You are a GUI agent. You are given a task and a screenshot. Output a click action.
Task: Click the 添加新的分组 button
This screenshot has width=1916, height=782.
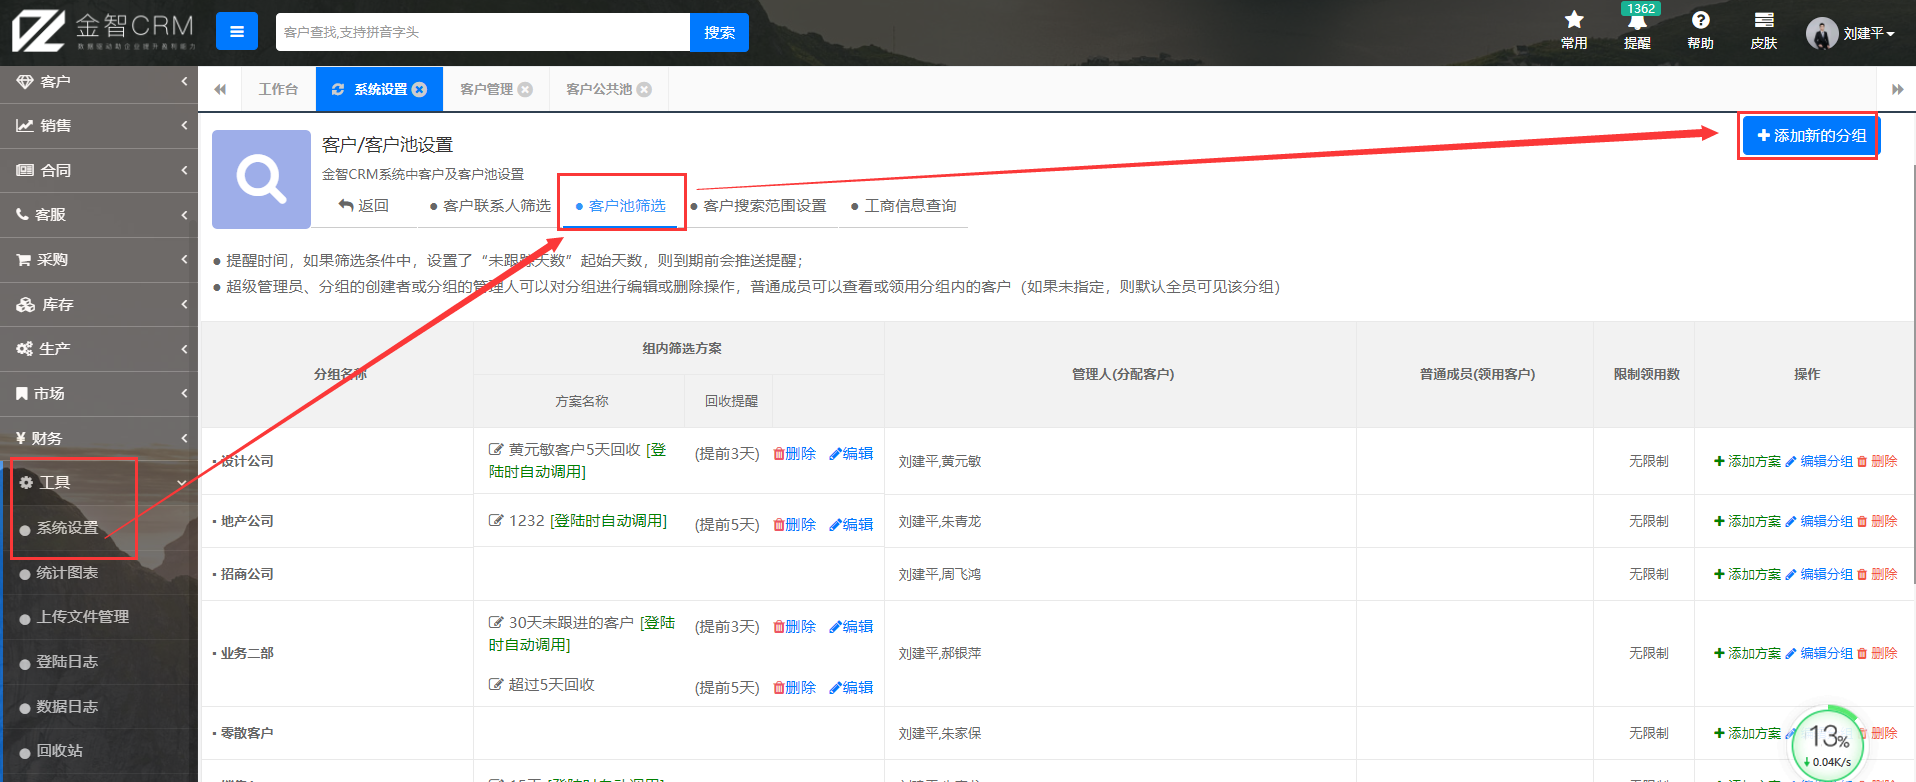point(1811,136)
